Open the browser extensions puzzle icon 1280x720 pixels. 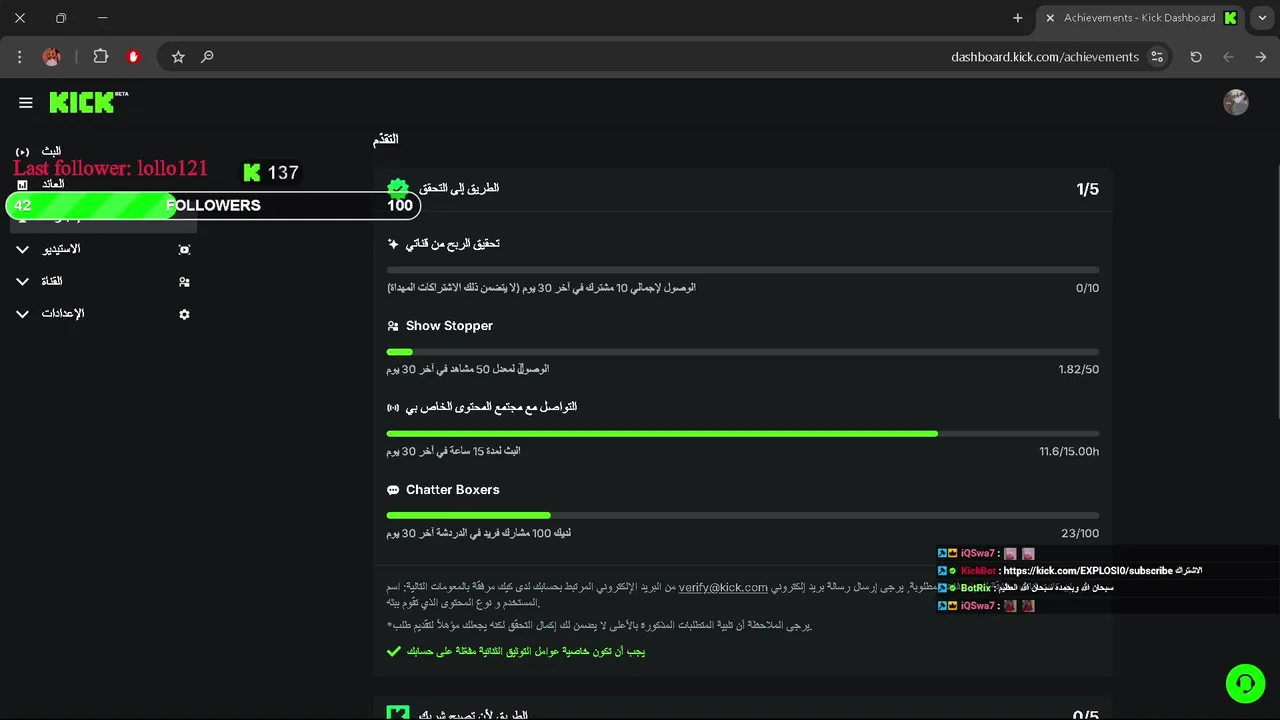click(101, 57)
